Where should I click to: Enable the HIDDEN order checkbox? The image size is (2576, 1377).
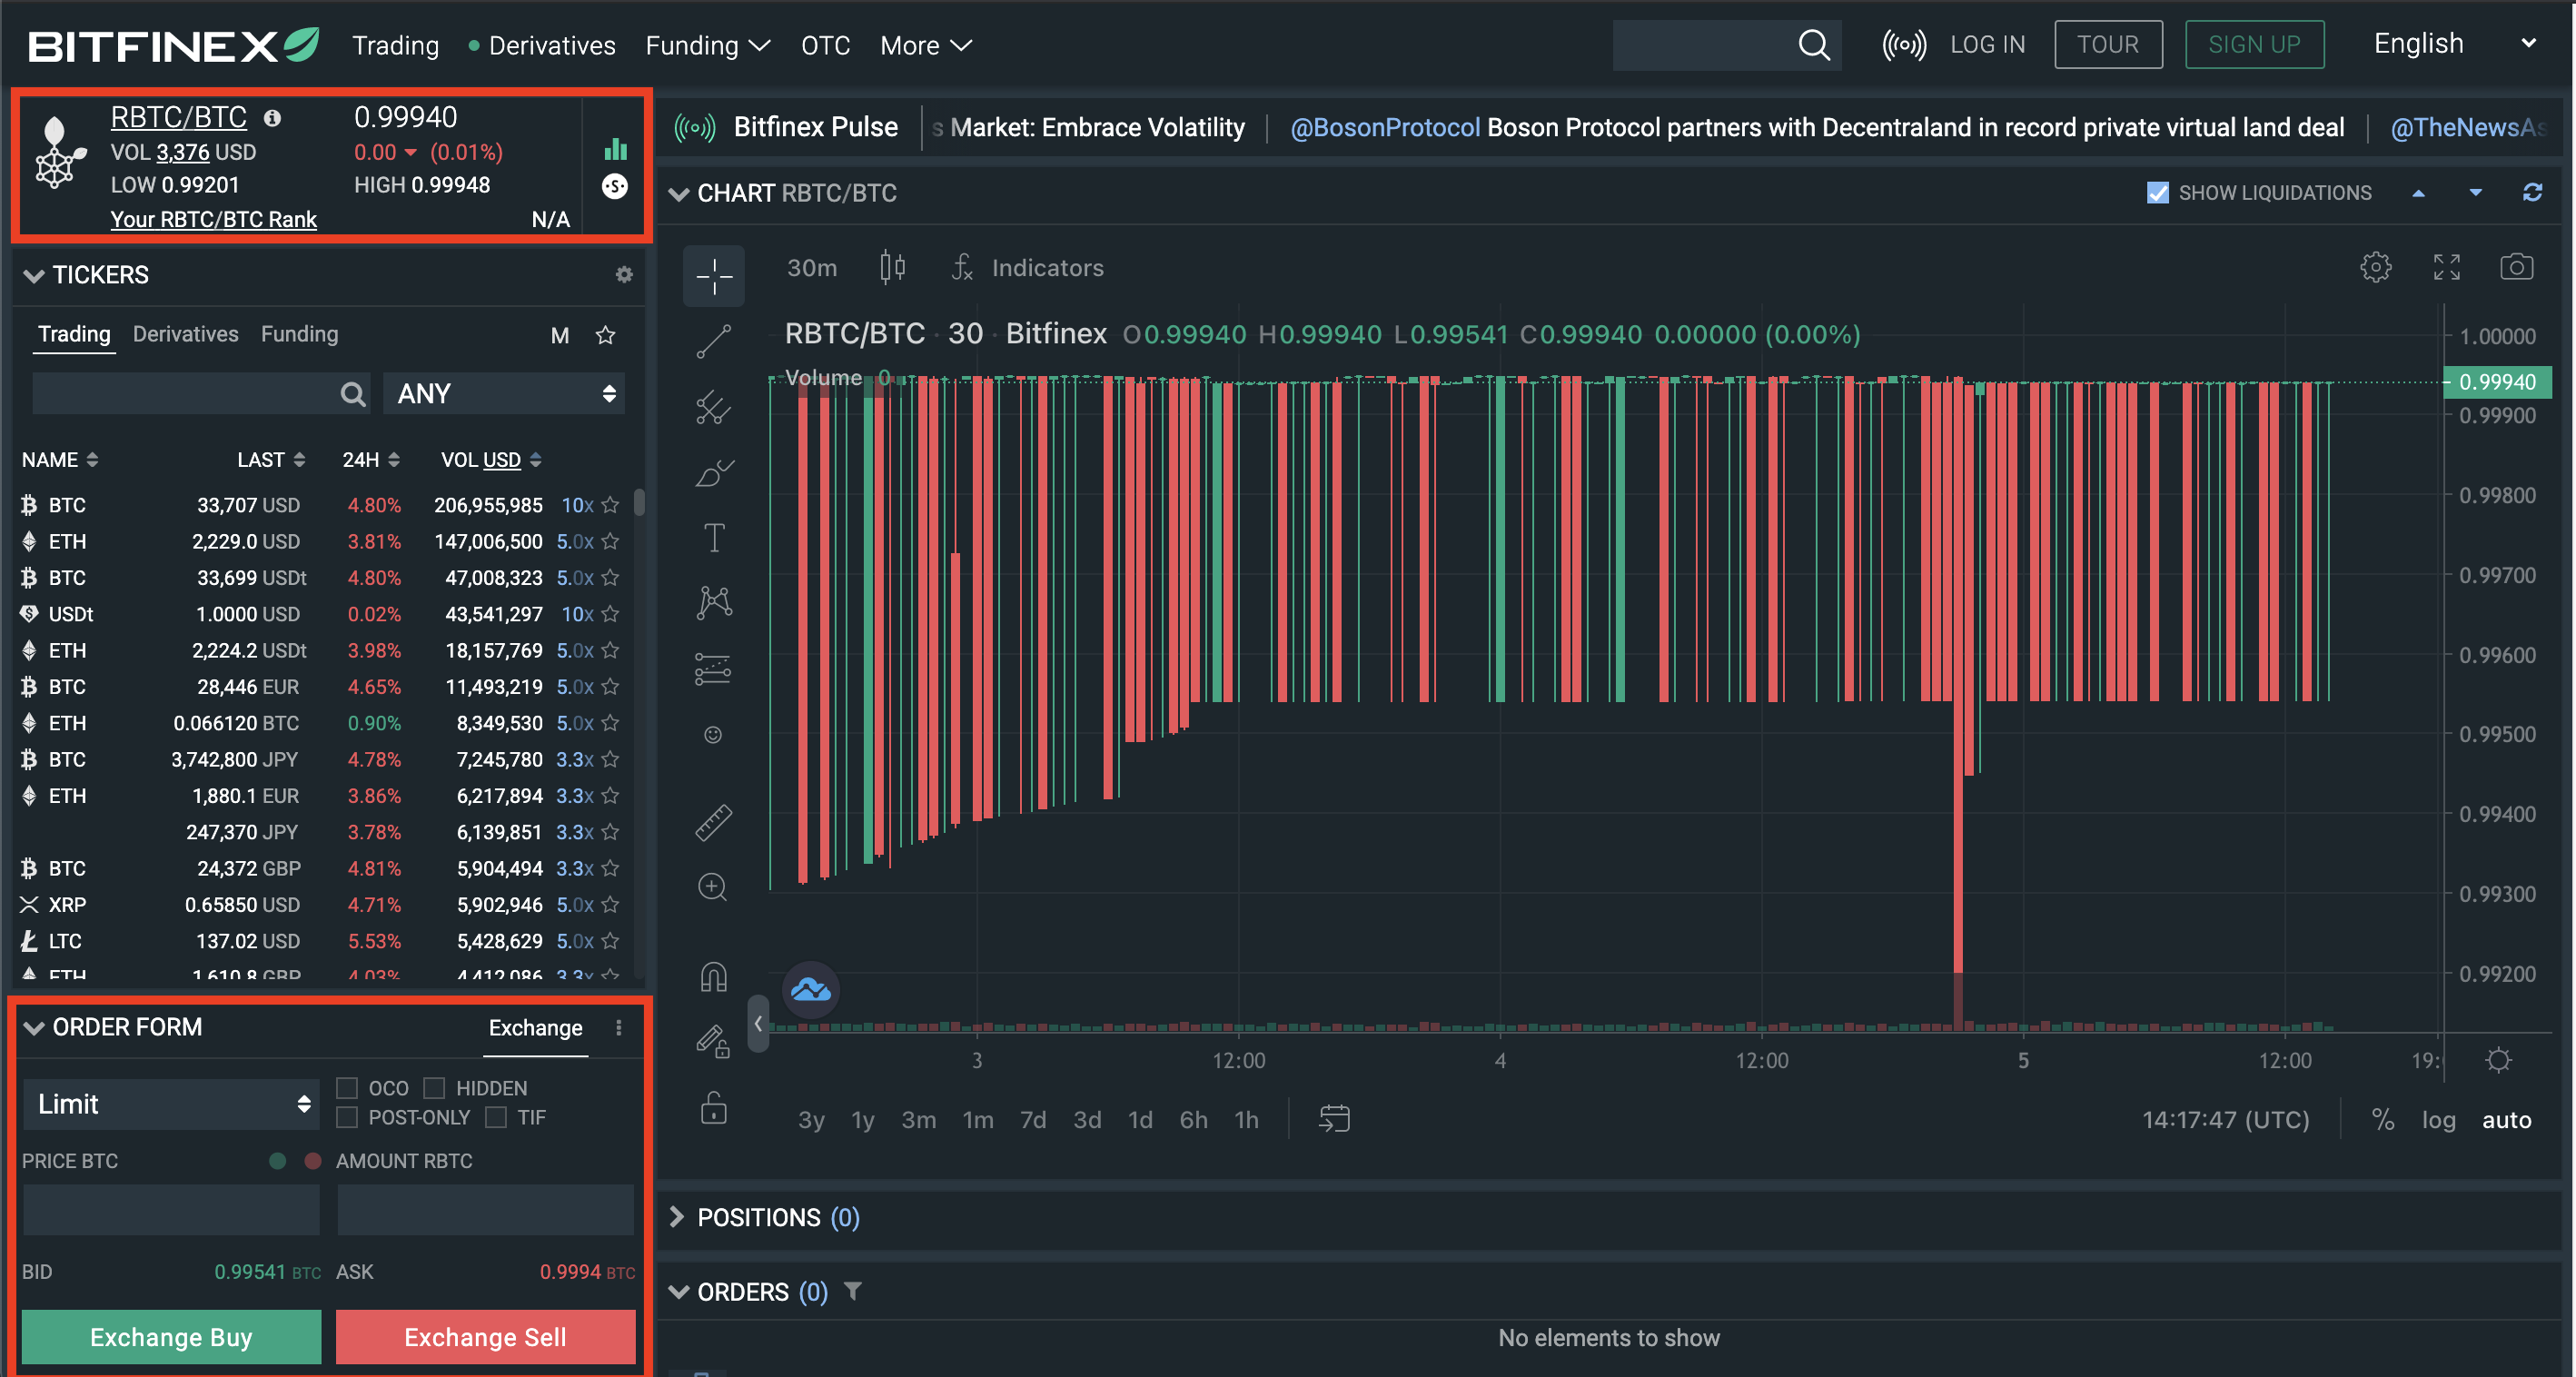[x=434, y=1088]
